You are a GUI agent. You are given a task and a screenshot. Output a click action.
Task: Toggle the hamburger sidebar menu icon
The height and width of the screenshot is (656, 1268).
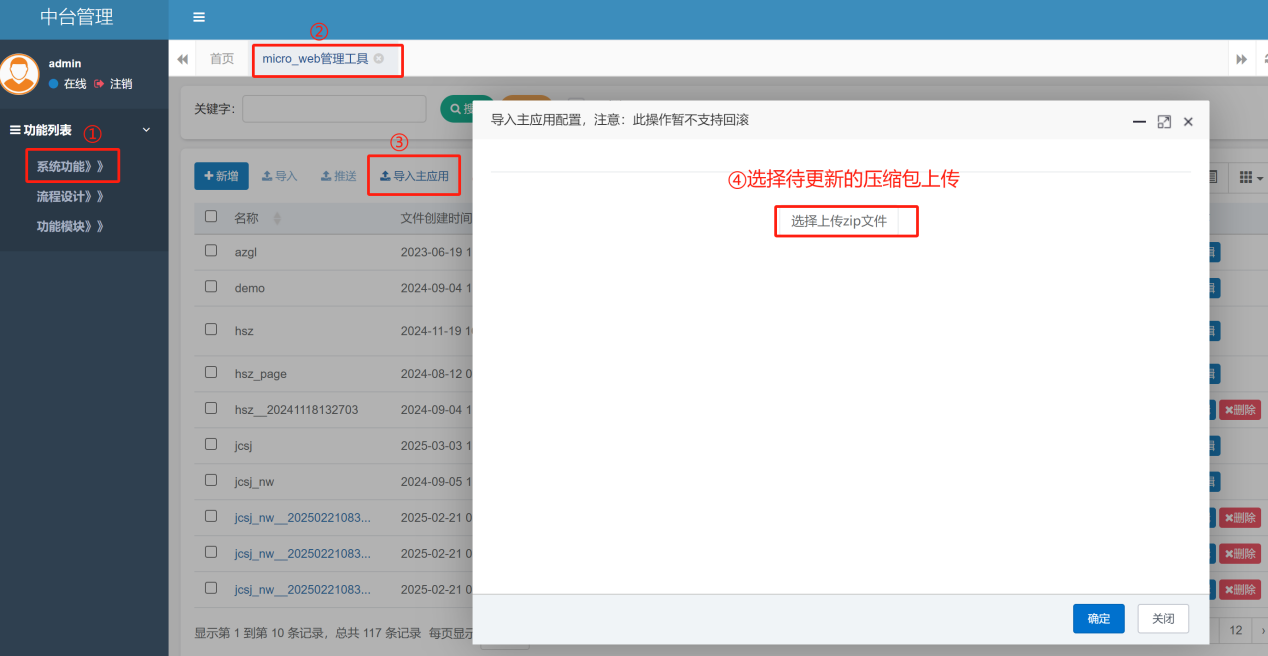click(199, 17)
